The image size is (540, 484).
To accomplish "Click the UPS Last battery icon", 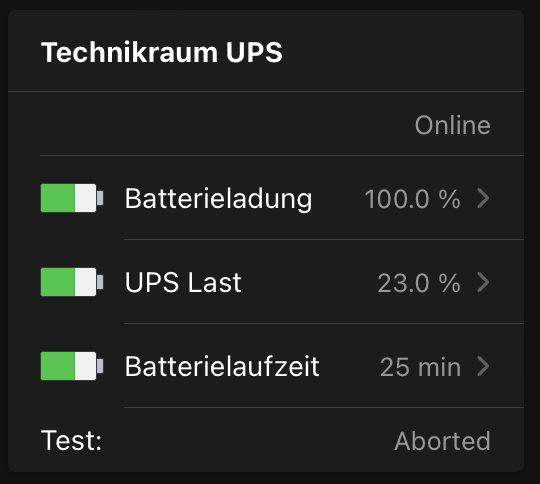I will pyautogui.click(x=72, y=282).
